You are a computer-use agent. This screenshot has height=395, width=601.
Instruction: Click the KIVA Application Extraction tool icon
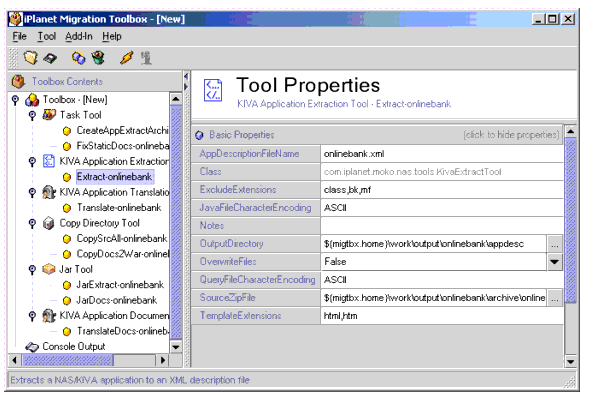tap(49, 161)
